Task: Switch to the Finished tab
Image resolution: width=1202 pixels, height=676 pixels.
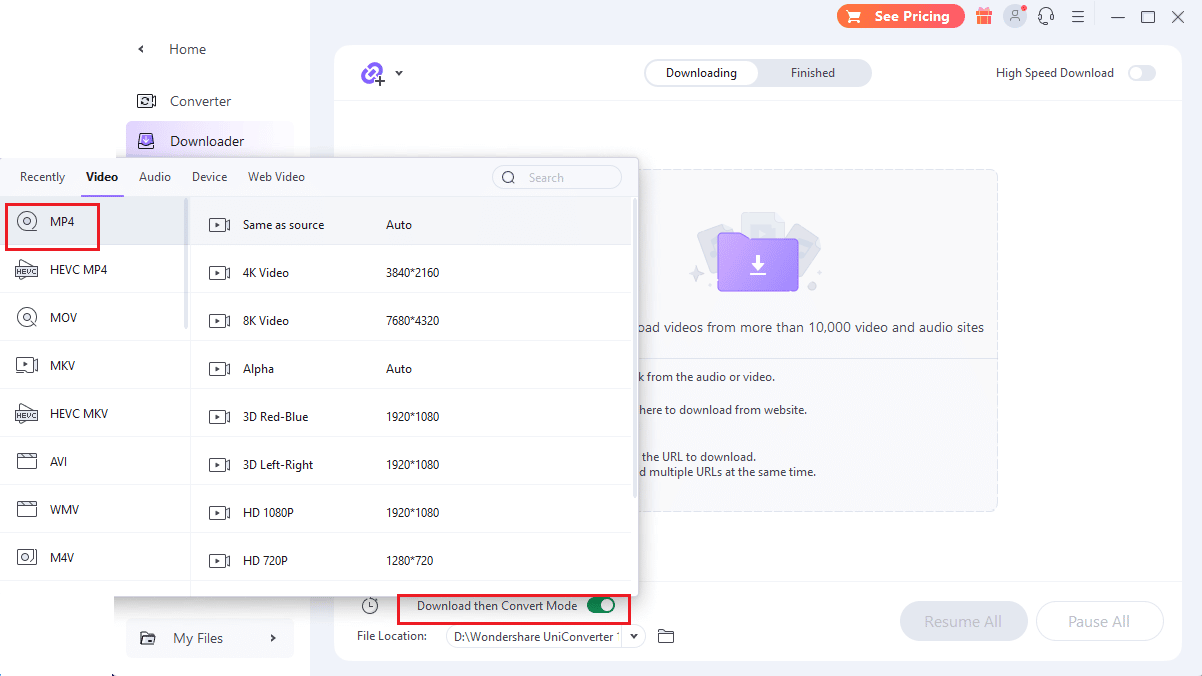Action: (813, 73)
